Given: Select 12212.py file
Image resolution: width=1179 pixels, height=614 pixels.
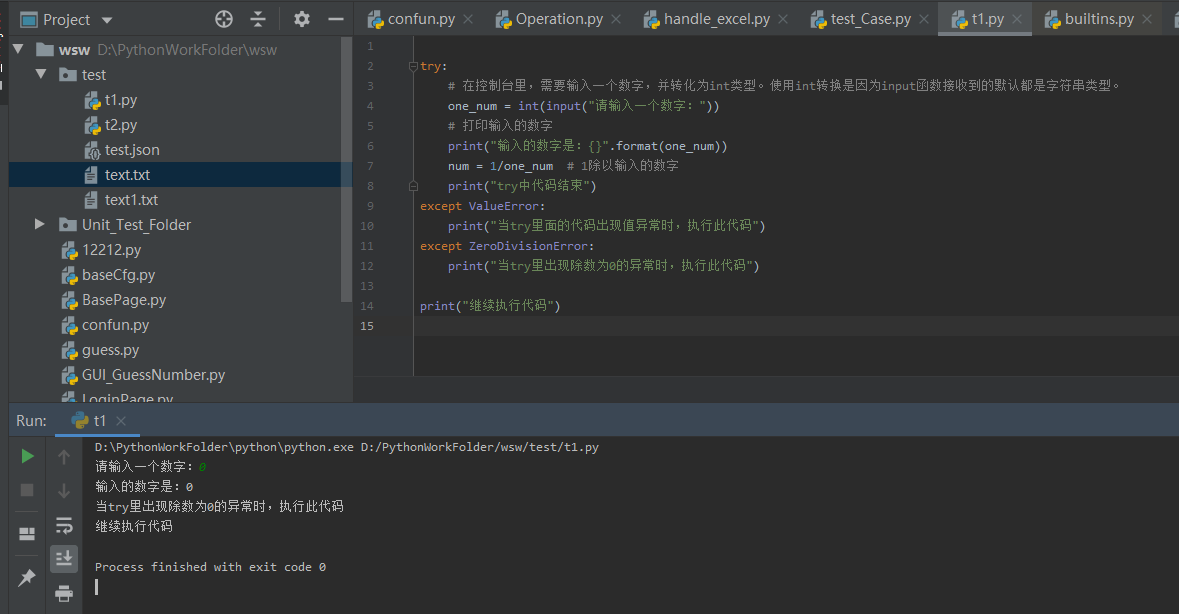Looking at the screenshot, I should 111,250.
